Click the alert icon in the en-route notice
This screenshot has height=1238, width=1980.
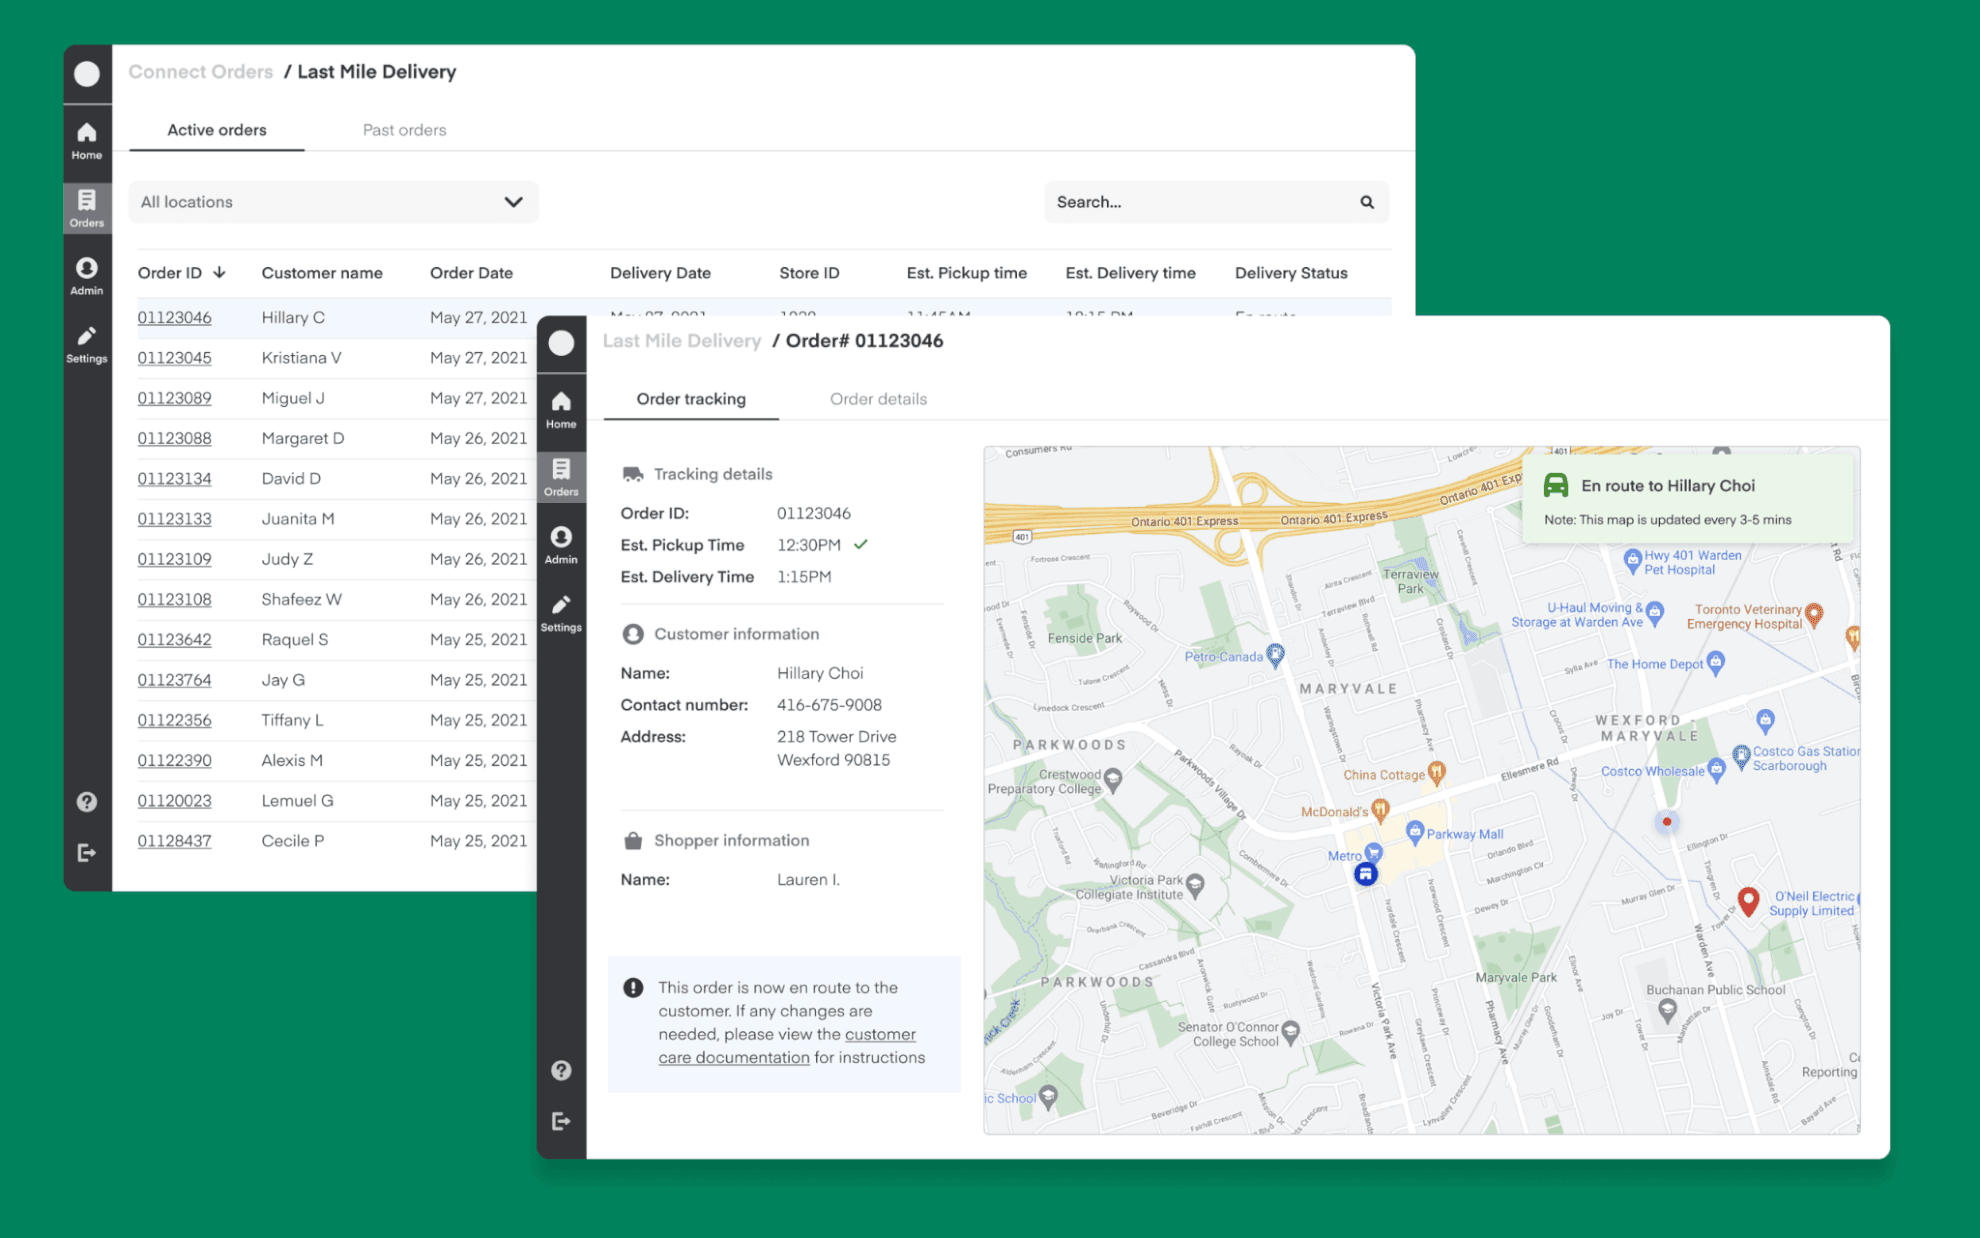click(x=633, y=987)
